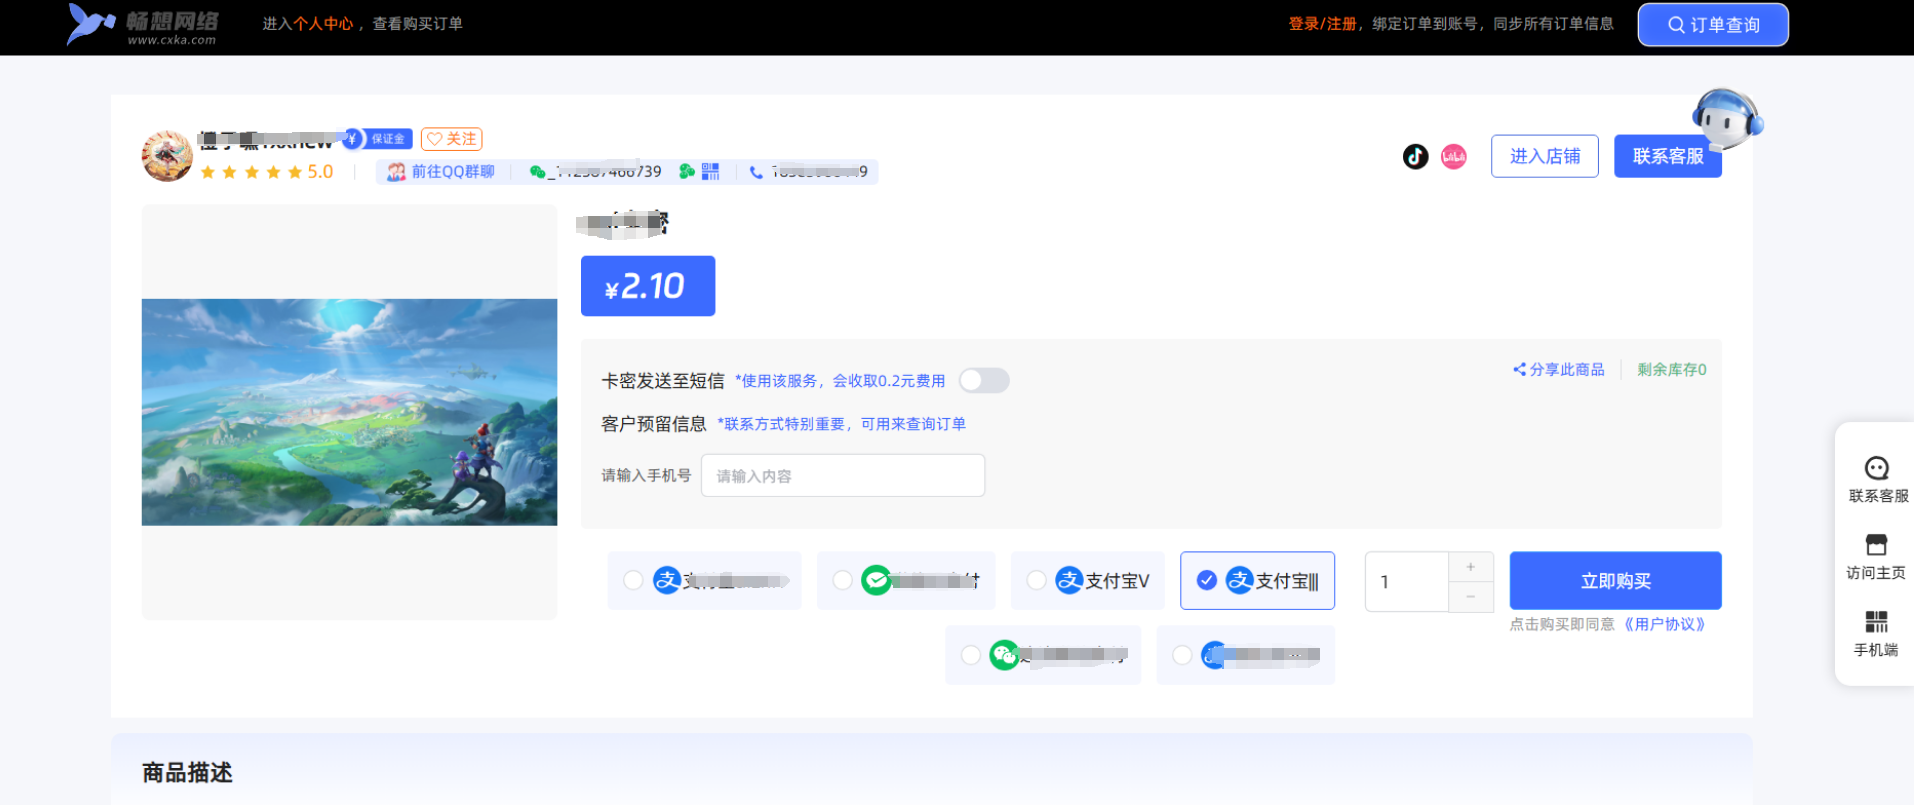Click 分享此商品 share link
This screenshot has height=805, width=1915.
(1558, 370)
